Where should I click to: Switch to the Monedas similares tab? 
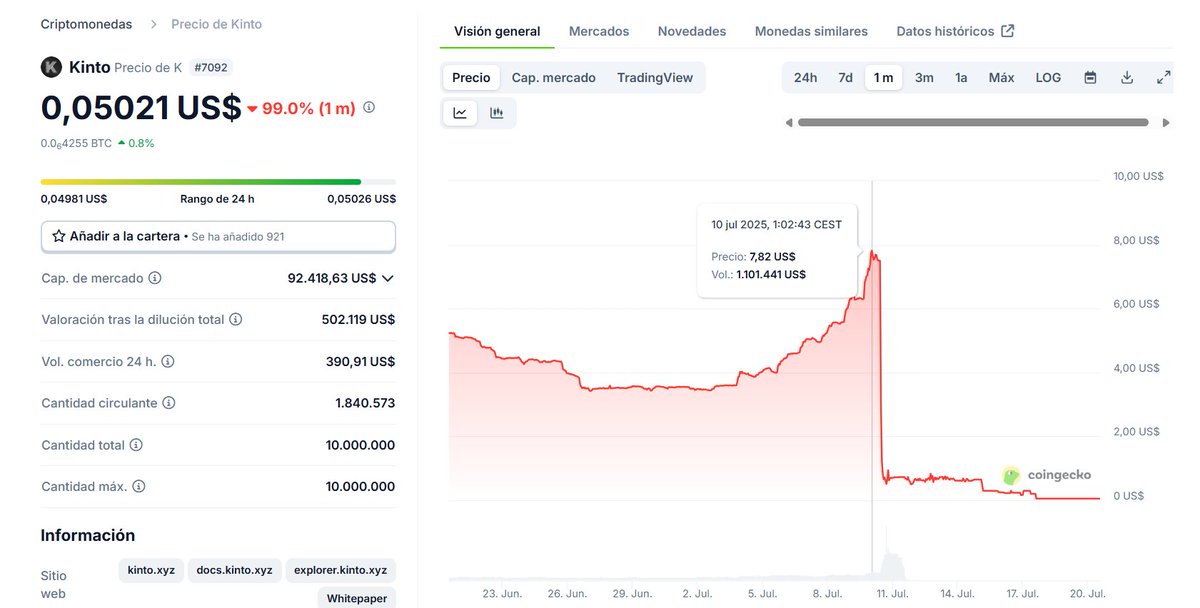811,31
